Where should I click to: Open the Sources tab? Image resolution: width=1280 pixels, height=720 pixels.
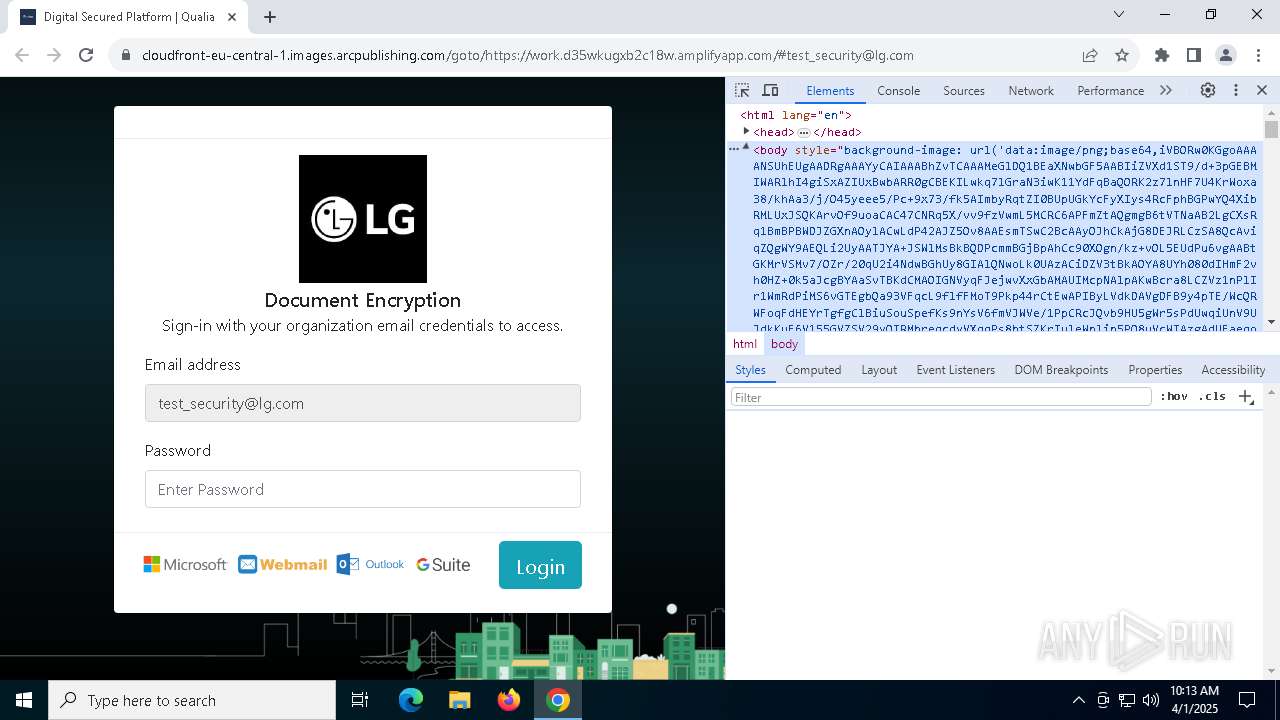[964, 90]
